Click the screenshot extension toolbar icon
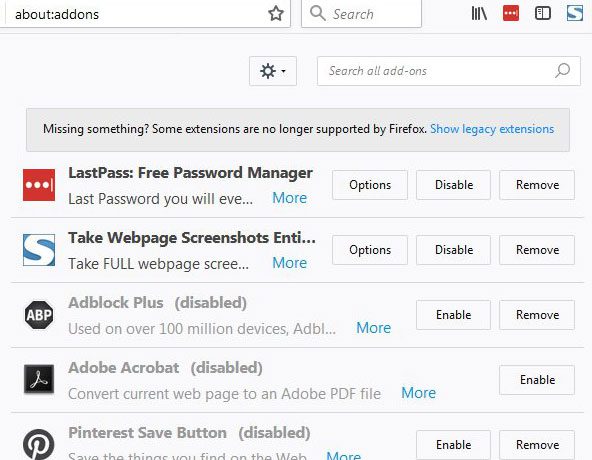The width and height of the screenshot is (592, 460). (575, 14)
